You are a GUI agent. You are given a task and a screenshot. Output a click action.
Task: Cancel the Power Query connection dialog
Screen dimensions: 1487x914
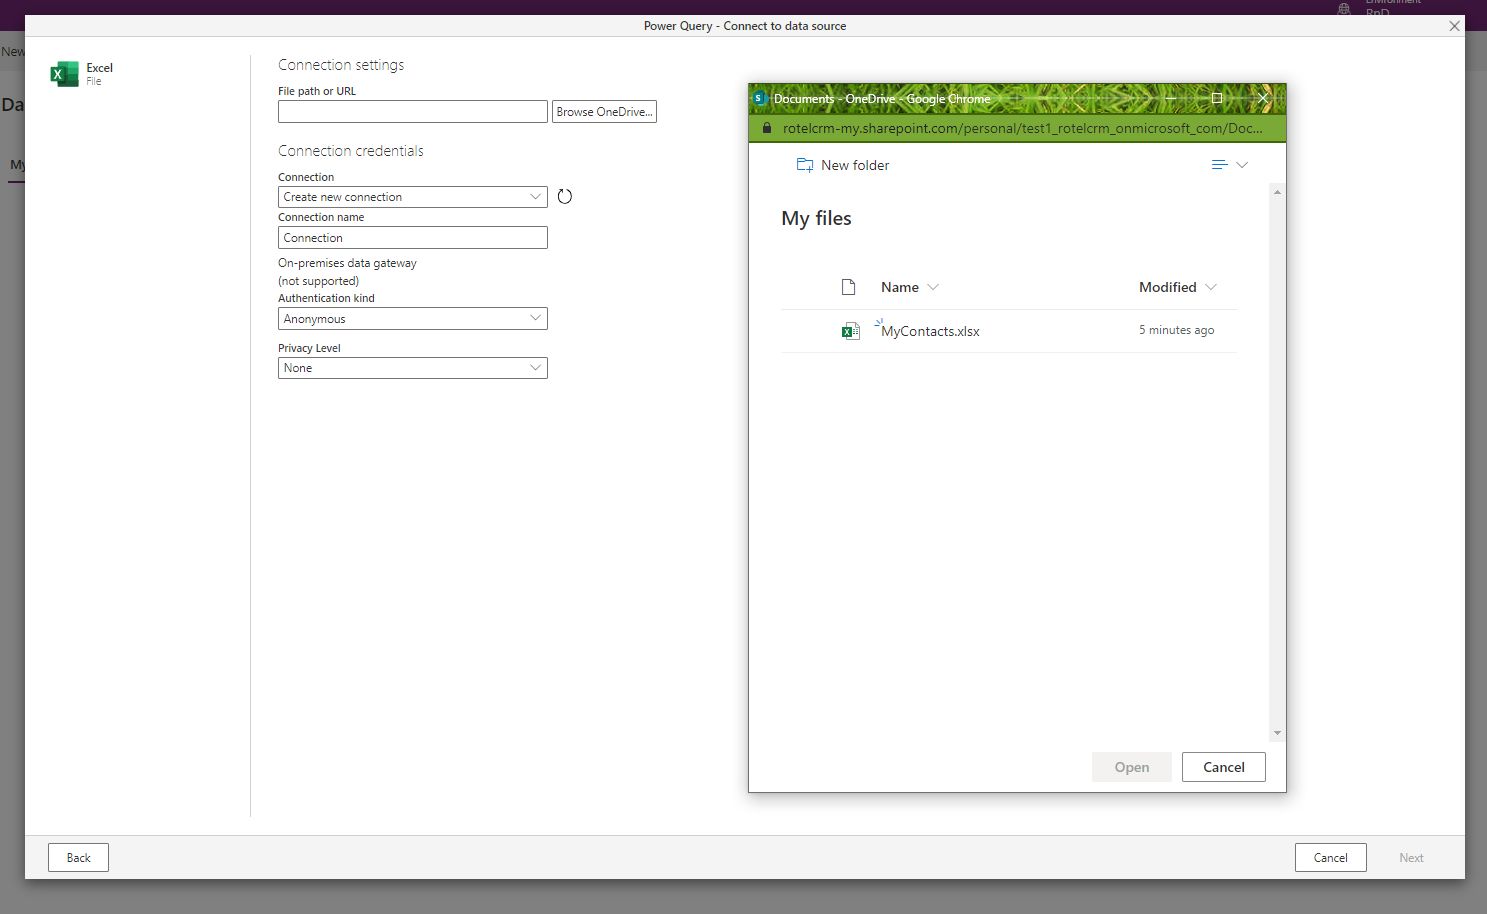[x=1330, y=858]
